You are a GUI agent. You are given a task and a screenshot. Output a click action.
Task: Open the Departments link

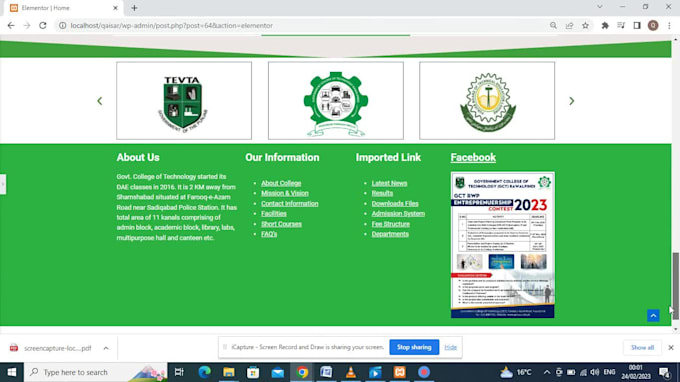coord(390,234)
